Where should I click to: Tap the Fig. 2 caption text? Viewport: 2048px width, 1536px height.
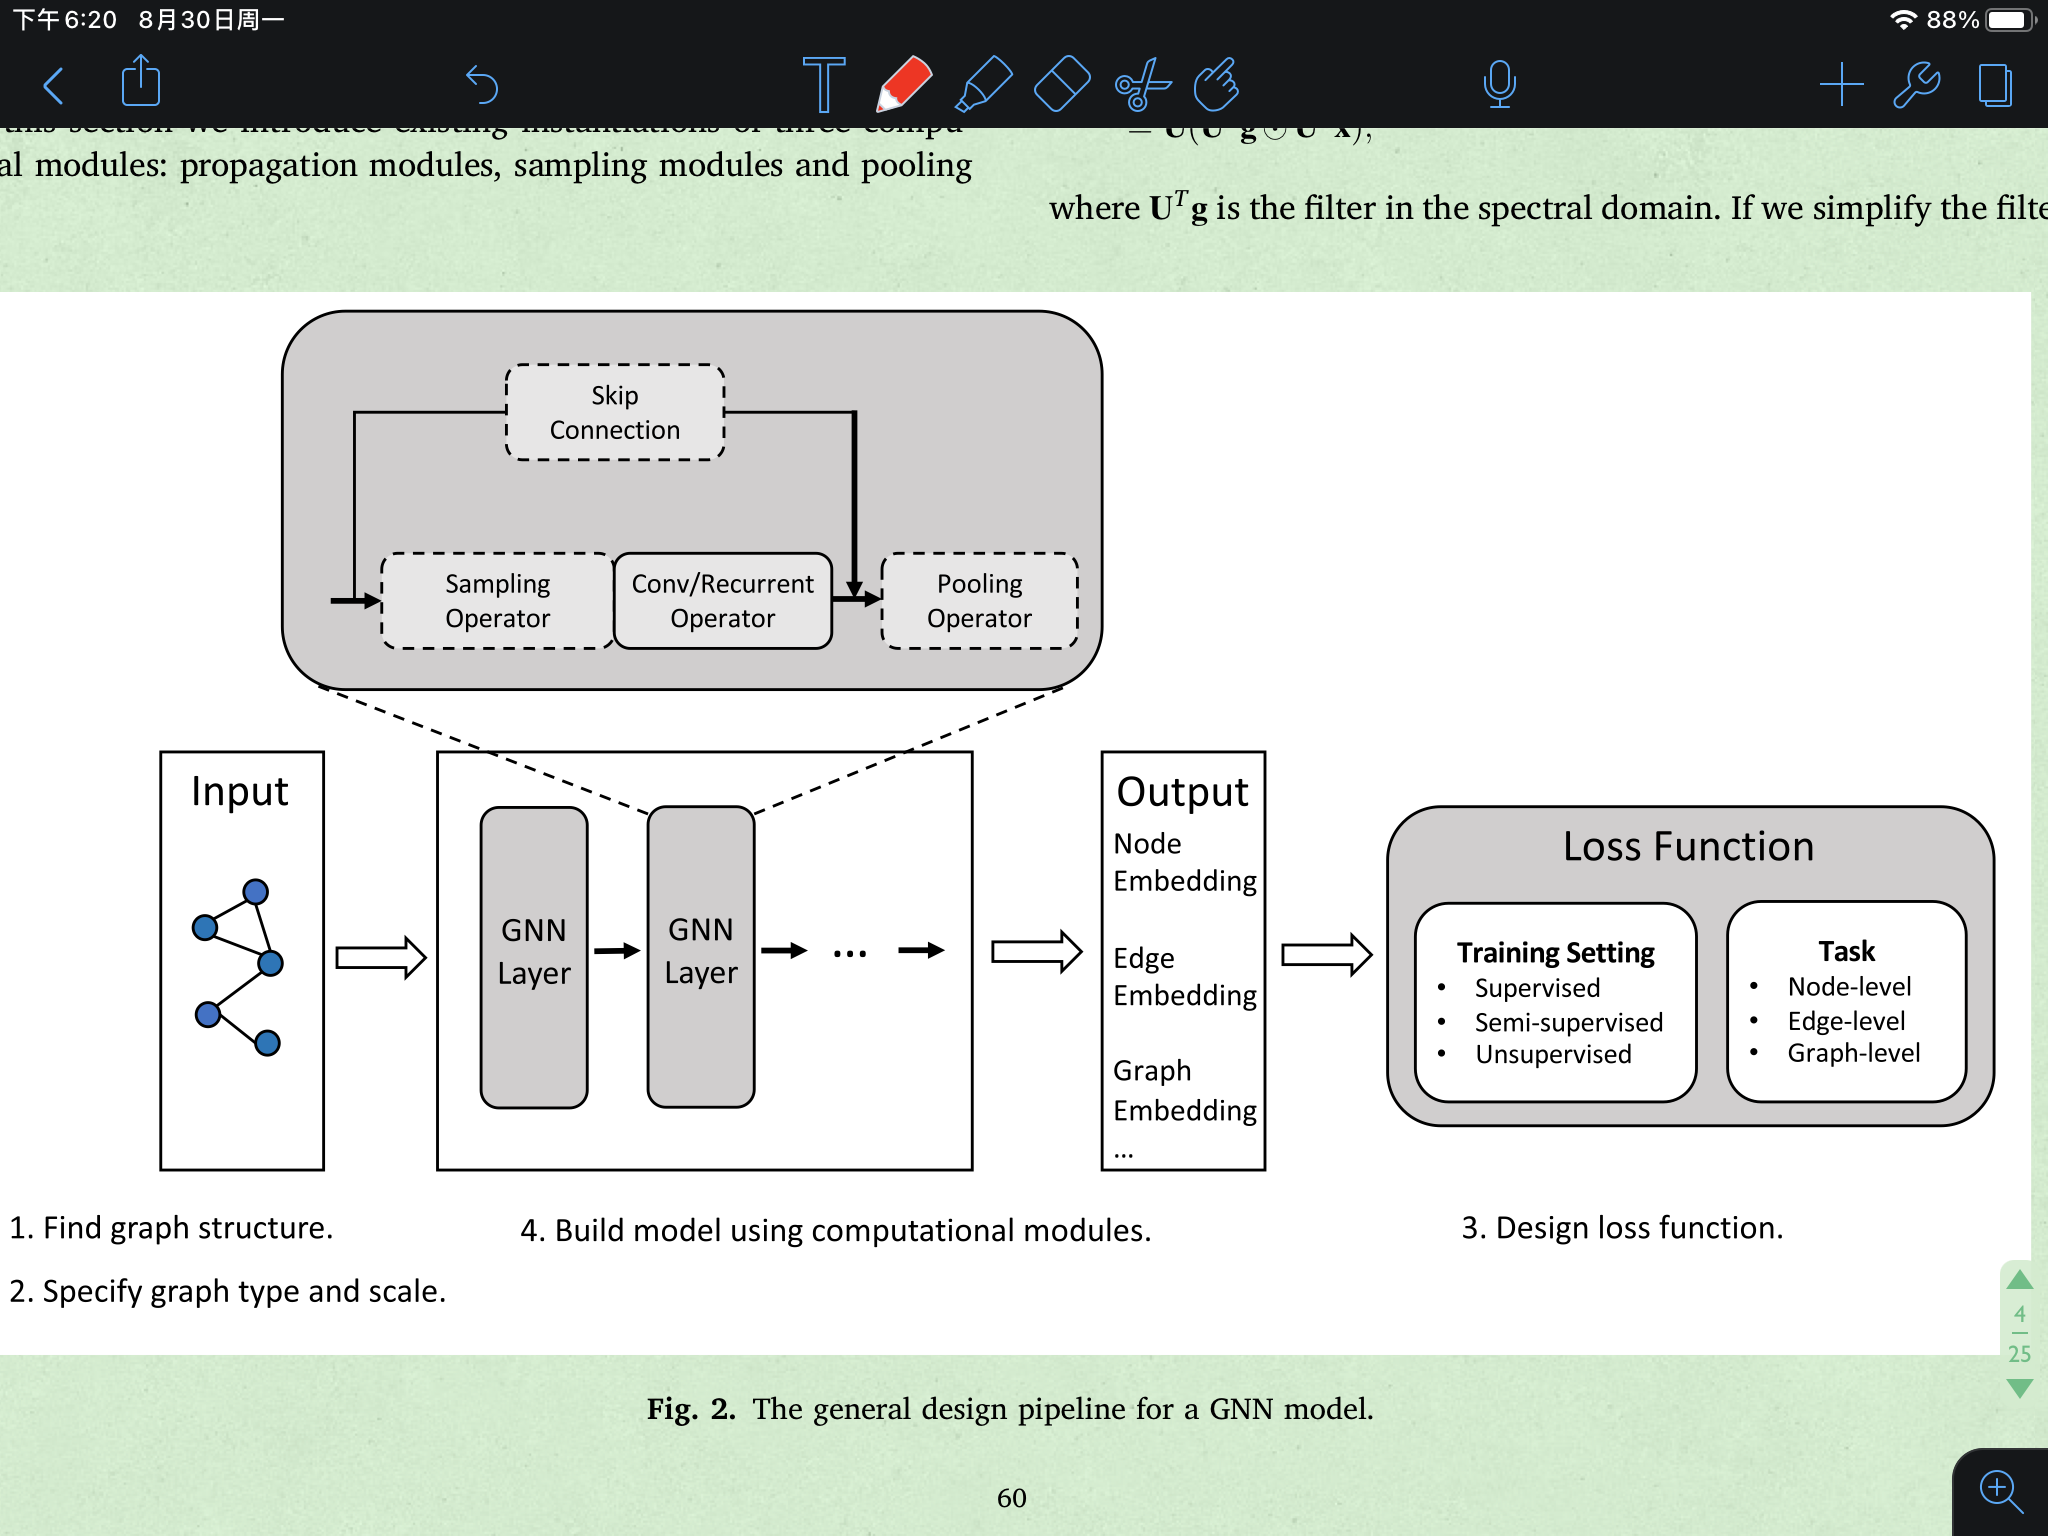[x=1010, y=1409]
